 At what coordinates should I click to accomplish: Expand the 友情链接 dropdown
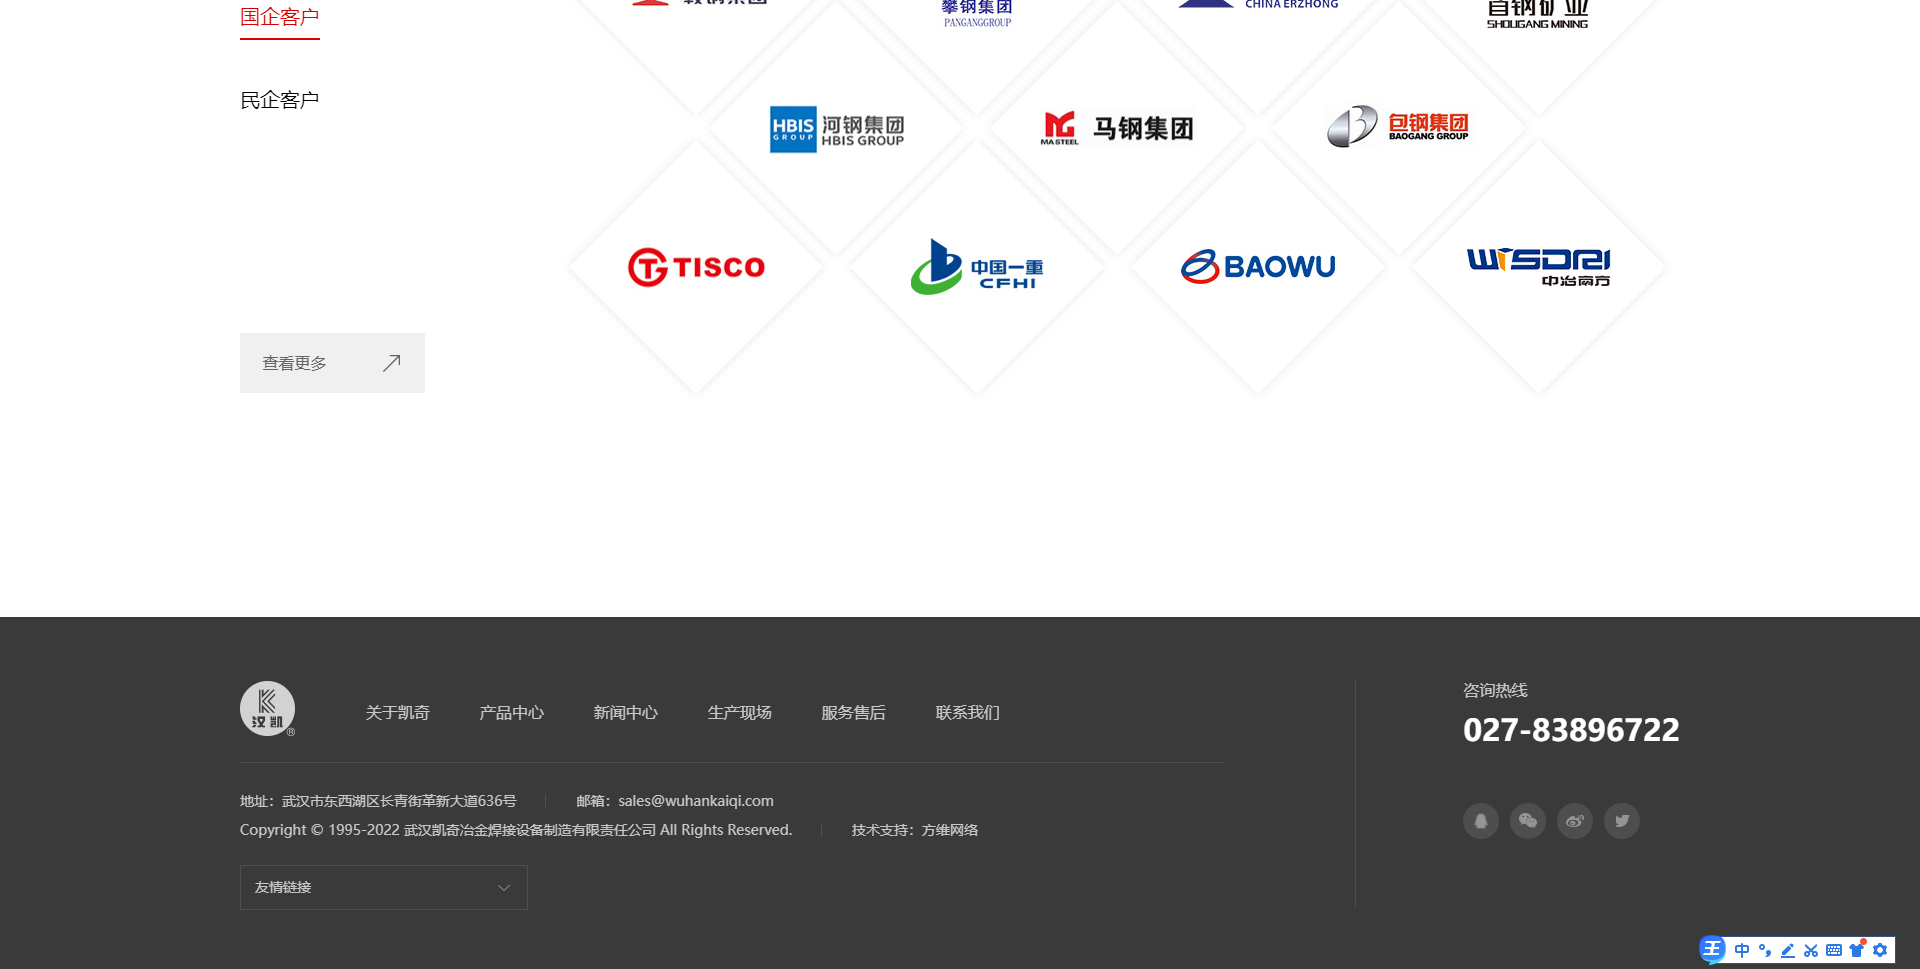point(384,887)
